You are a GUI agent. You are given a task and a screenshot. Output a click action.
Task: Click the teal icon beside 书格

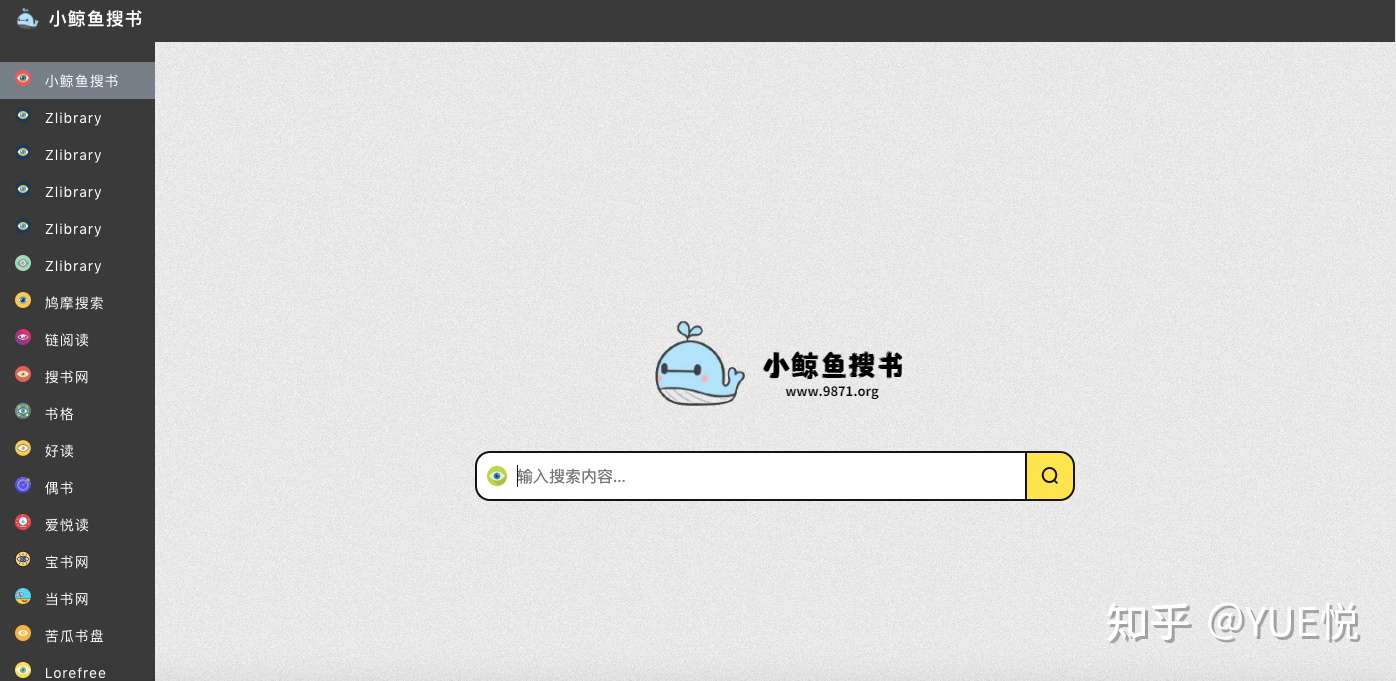tap(23, 411)
